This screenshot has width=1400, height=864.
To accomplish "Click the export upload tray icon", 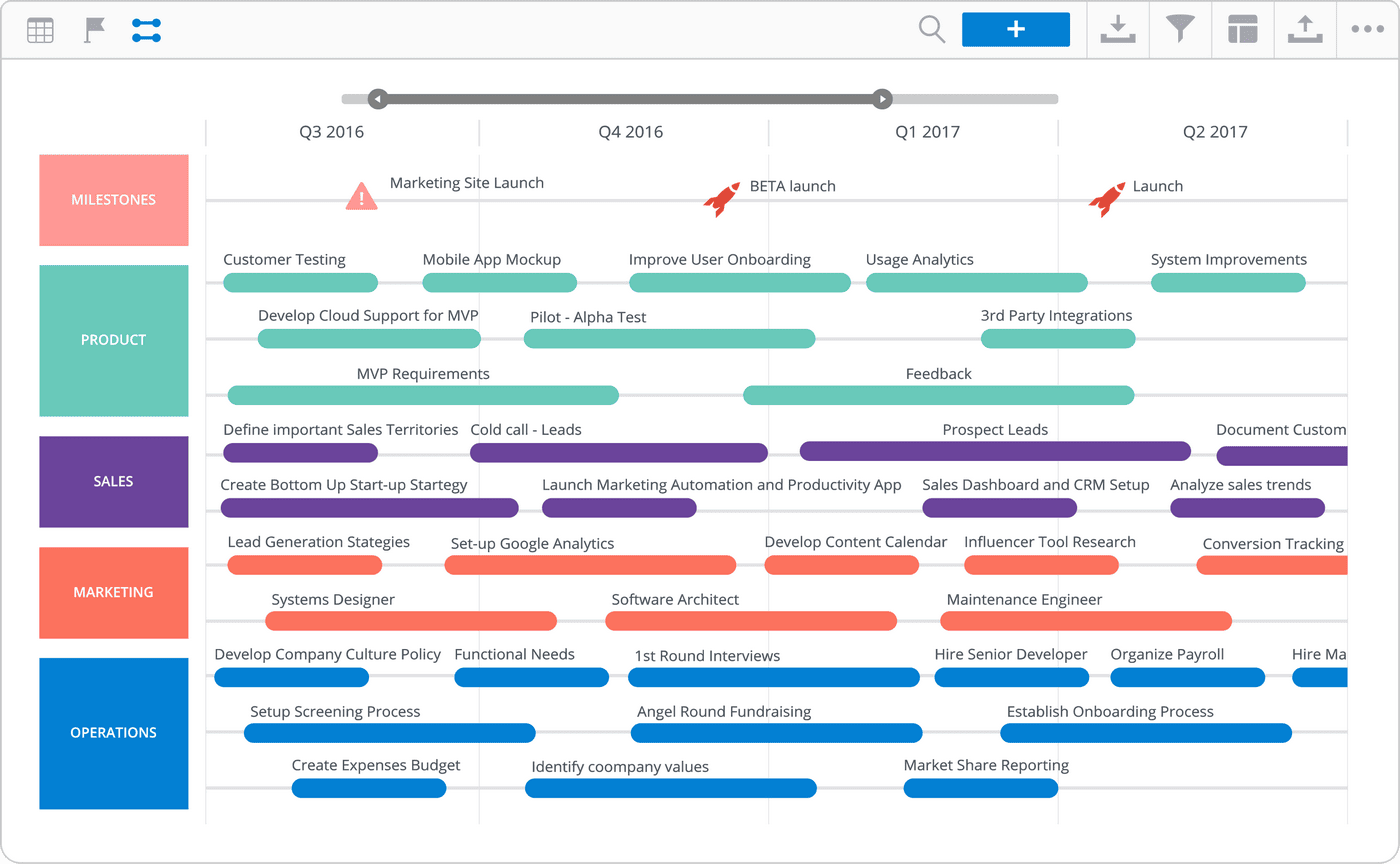I will coord(1304,30).
